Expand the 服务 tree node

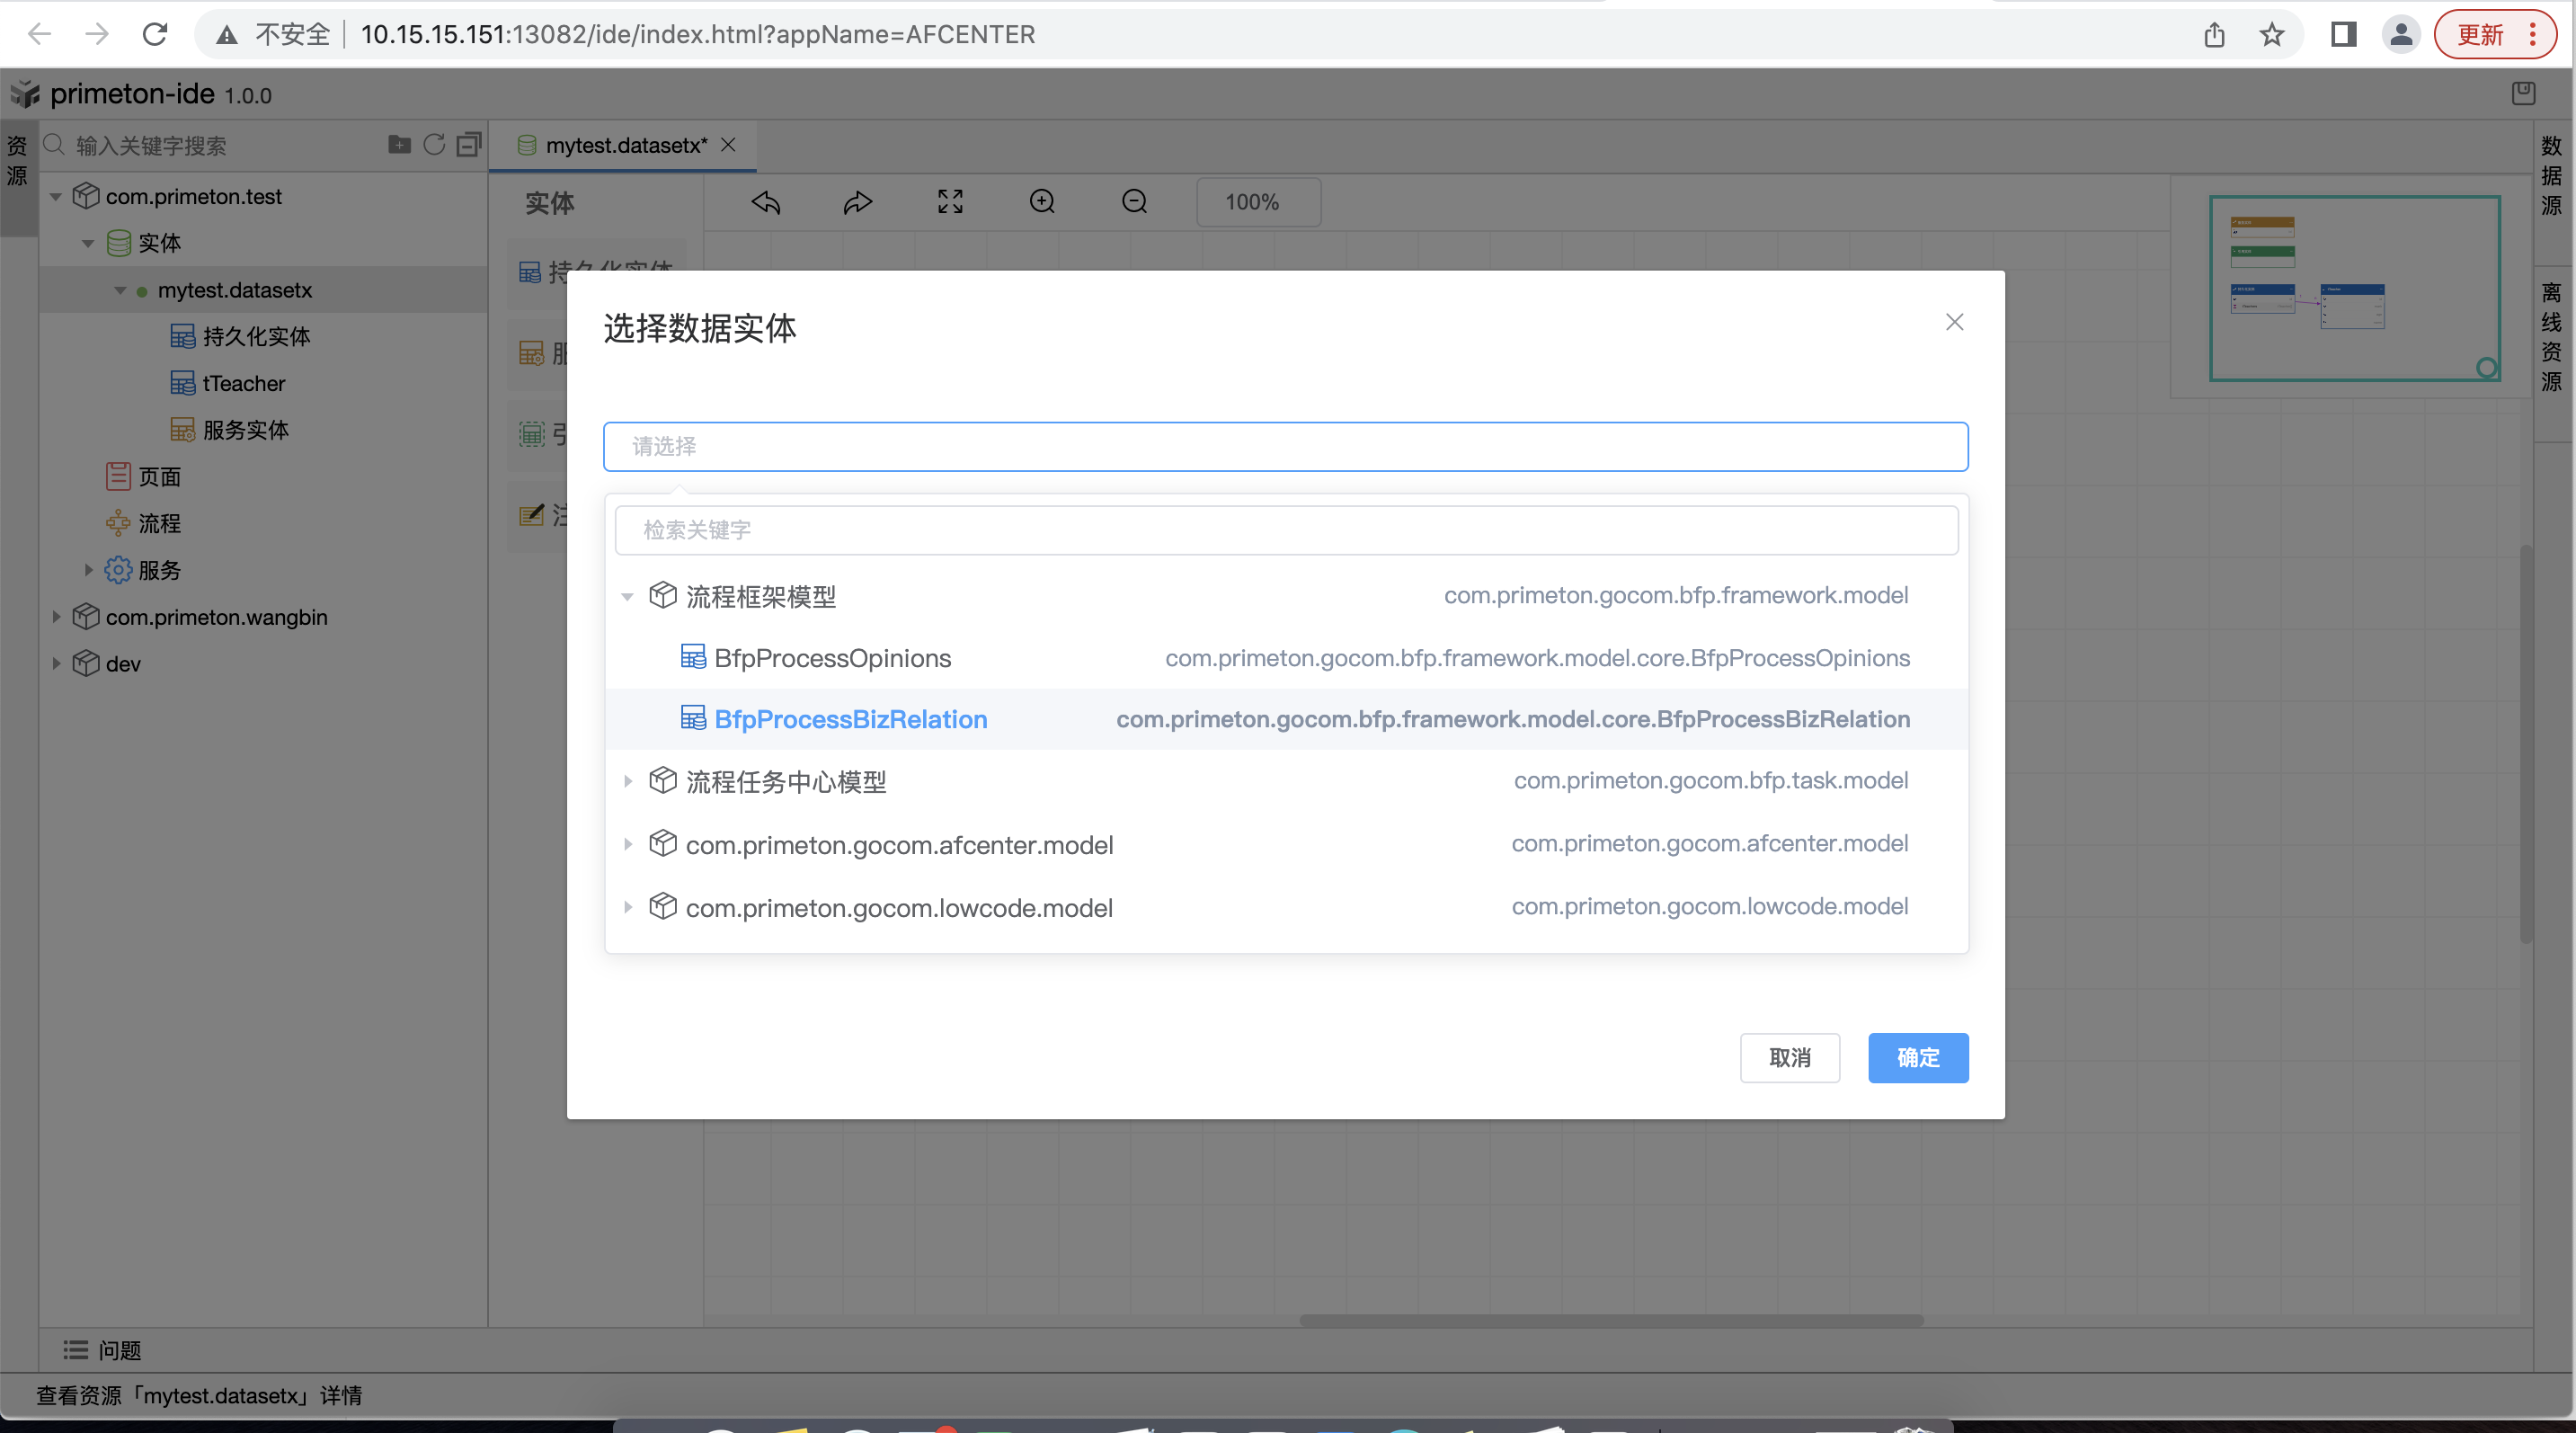tap(88, 570)
